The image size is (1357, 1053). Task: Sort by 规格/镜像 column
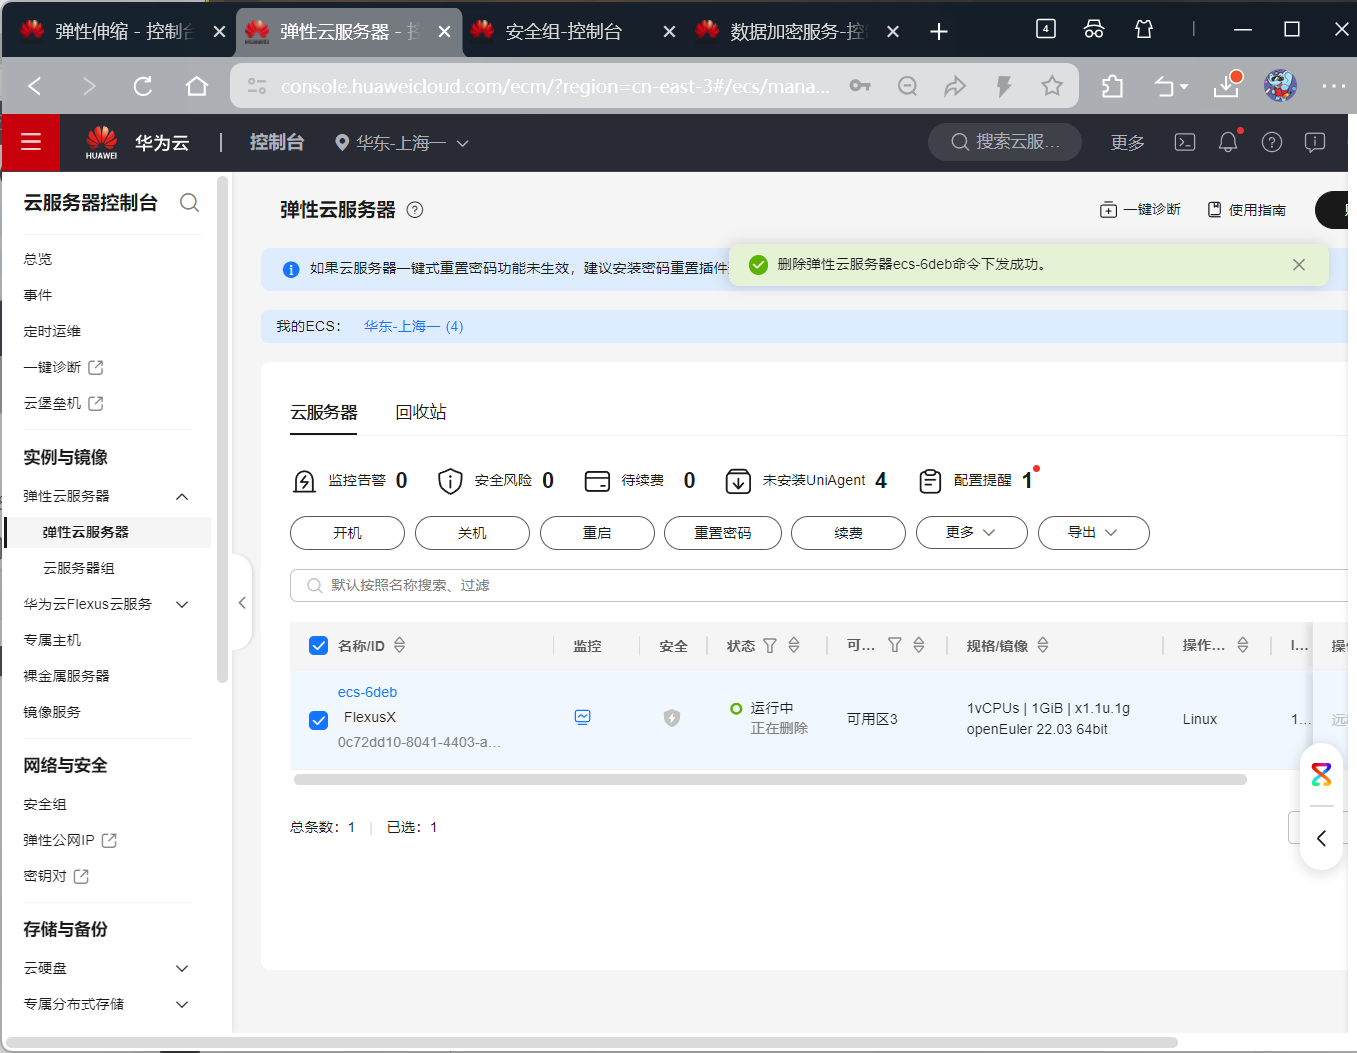point(1043,646)
